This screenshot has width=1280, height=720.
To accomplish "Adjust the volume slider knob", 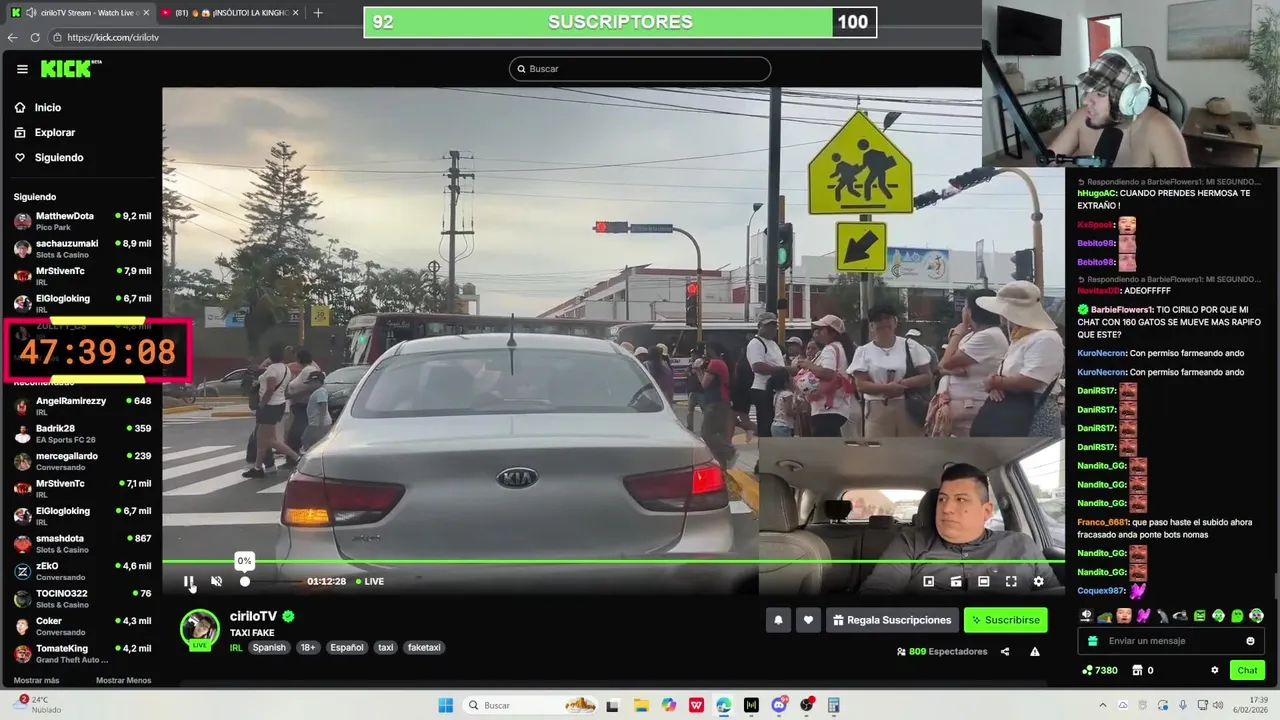I will [x=245, y=581].
